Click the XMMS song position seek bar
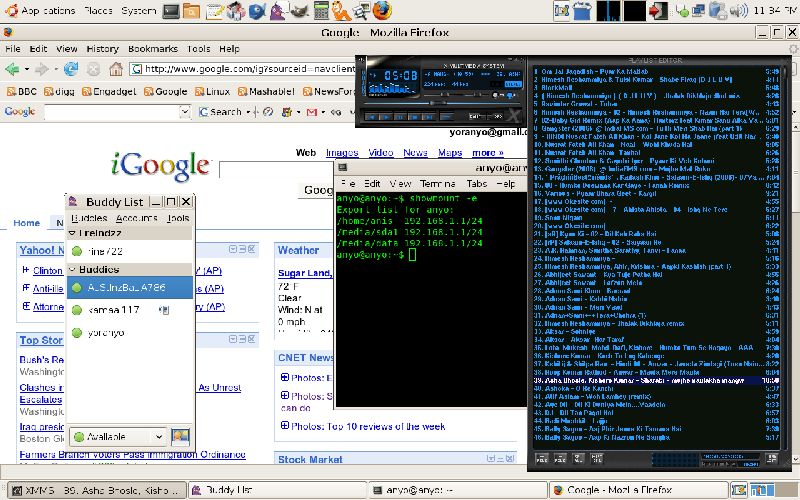 (x=442, y=103)
